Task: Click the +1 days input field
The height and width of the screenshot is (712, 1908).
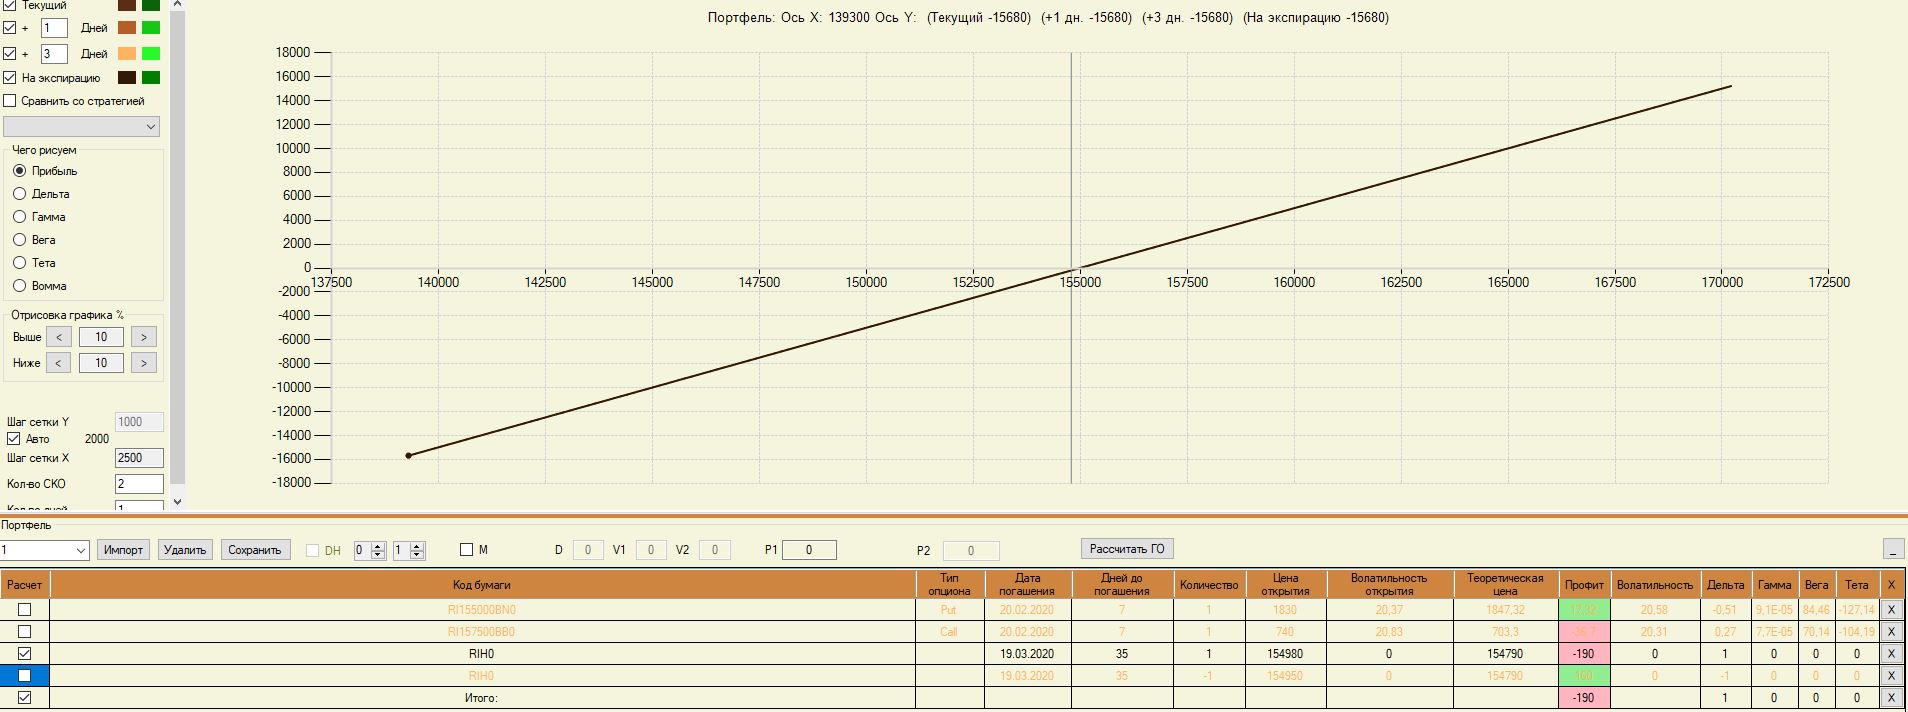Action: tap(54, 28)
